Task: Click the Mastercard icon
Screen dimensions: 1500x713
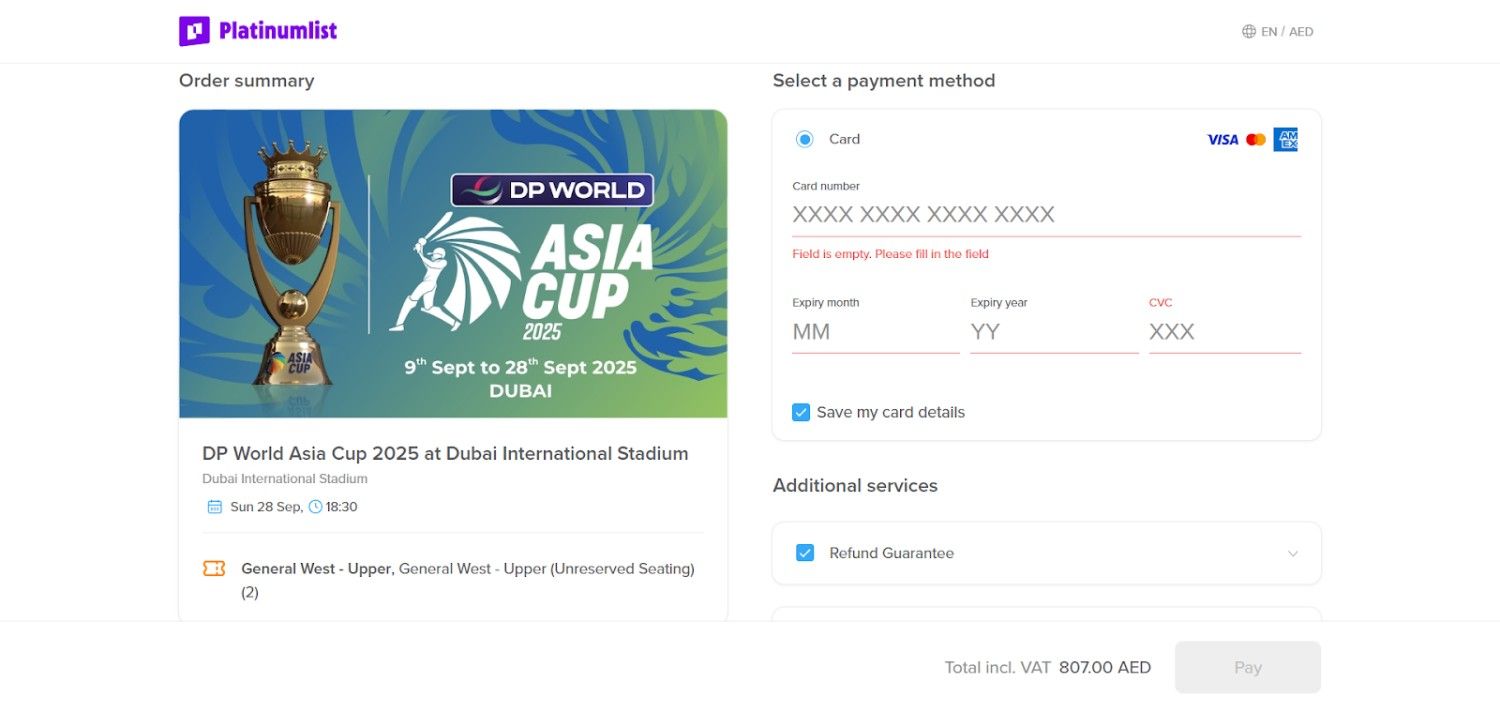Action: click(1255, 139)
